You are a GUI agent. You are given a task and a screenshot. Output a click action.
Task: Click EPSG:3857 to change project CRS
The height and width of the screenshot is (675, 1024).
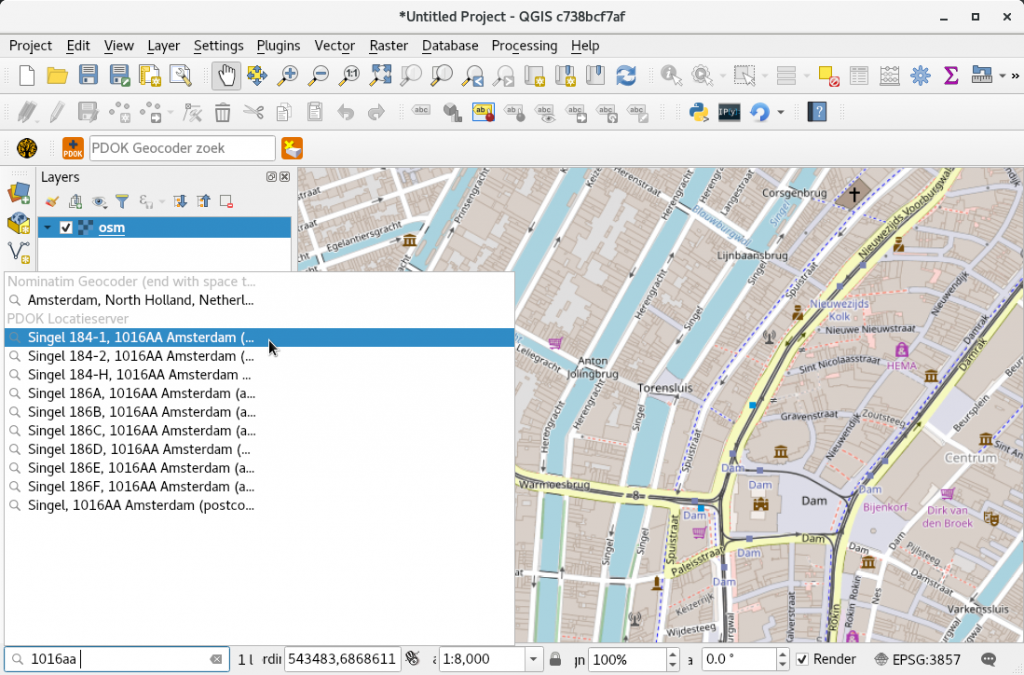coord(927,659)
